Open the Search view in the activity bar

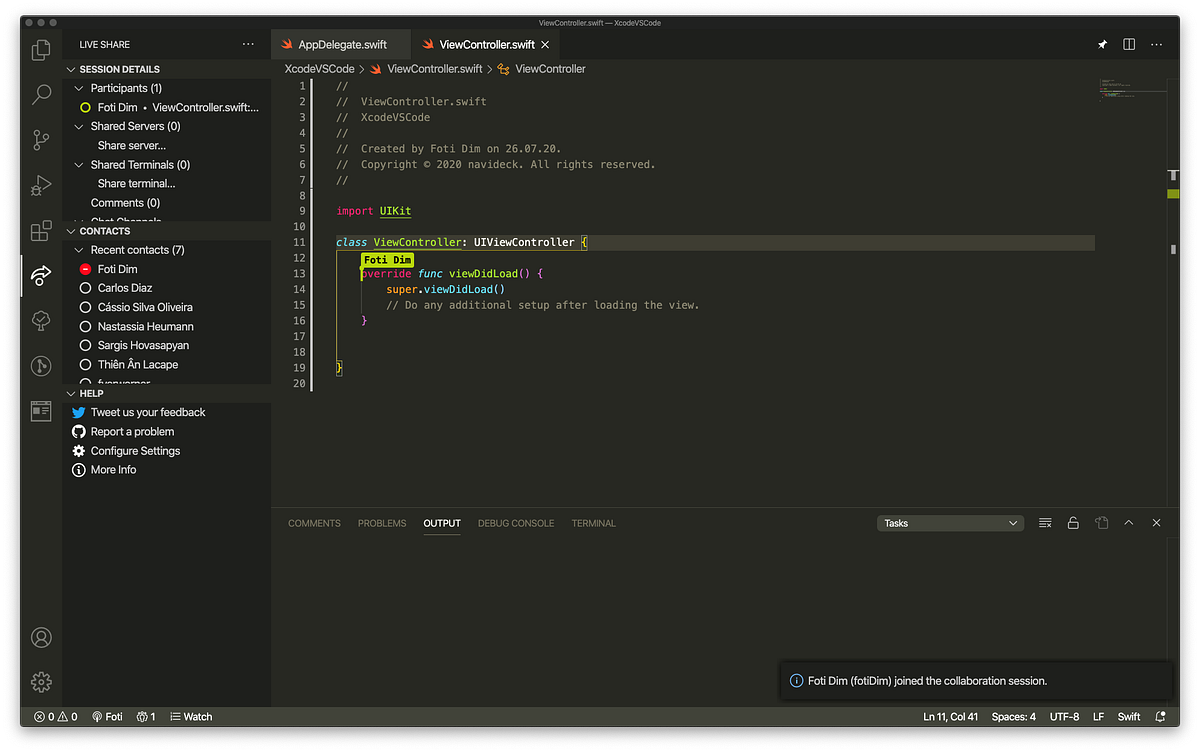click(40, 94)
